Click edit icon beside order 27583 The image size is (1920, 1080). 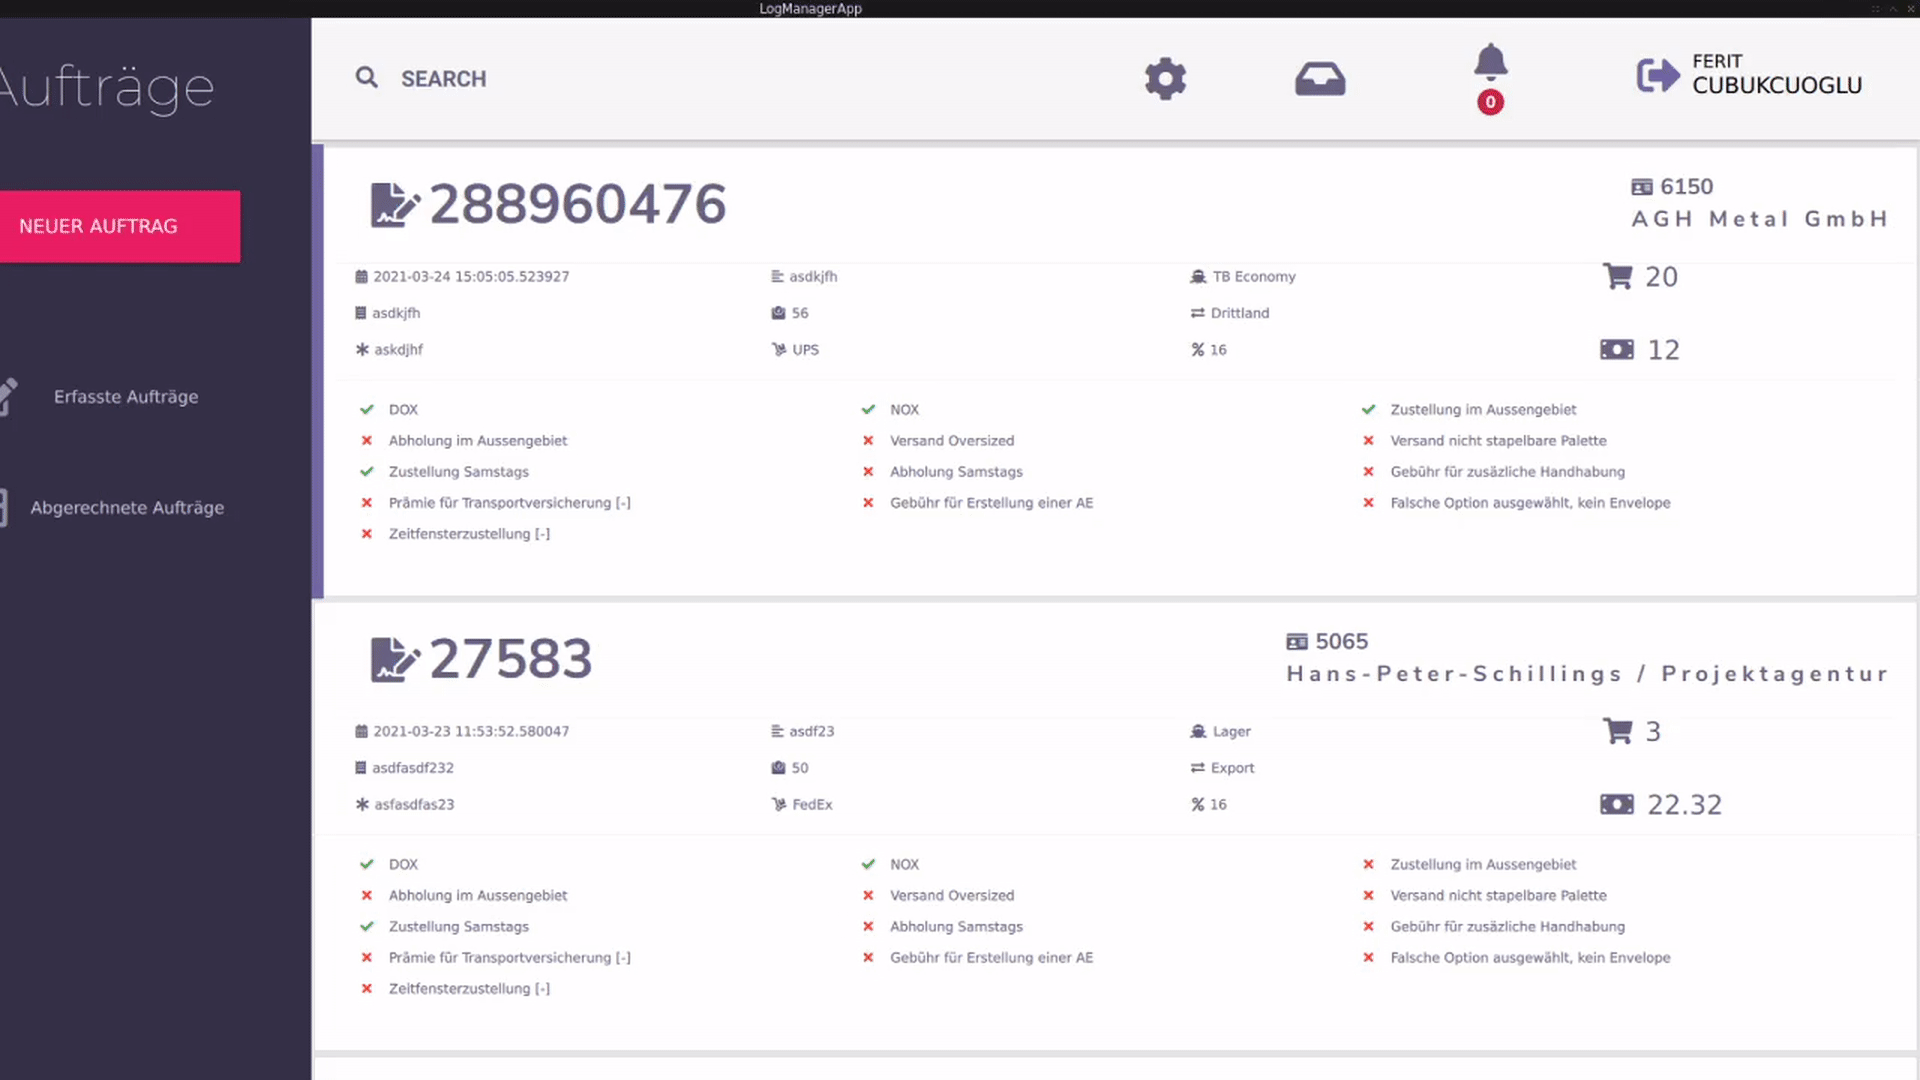click(394, 660)
